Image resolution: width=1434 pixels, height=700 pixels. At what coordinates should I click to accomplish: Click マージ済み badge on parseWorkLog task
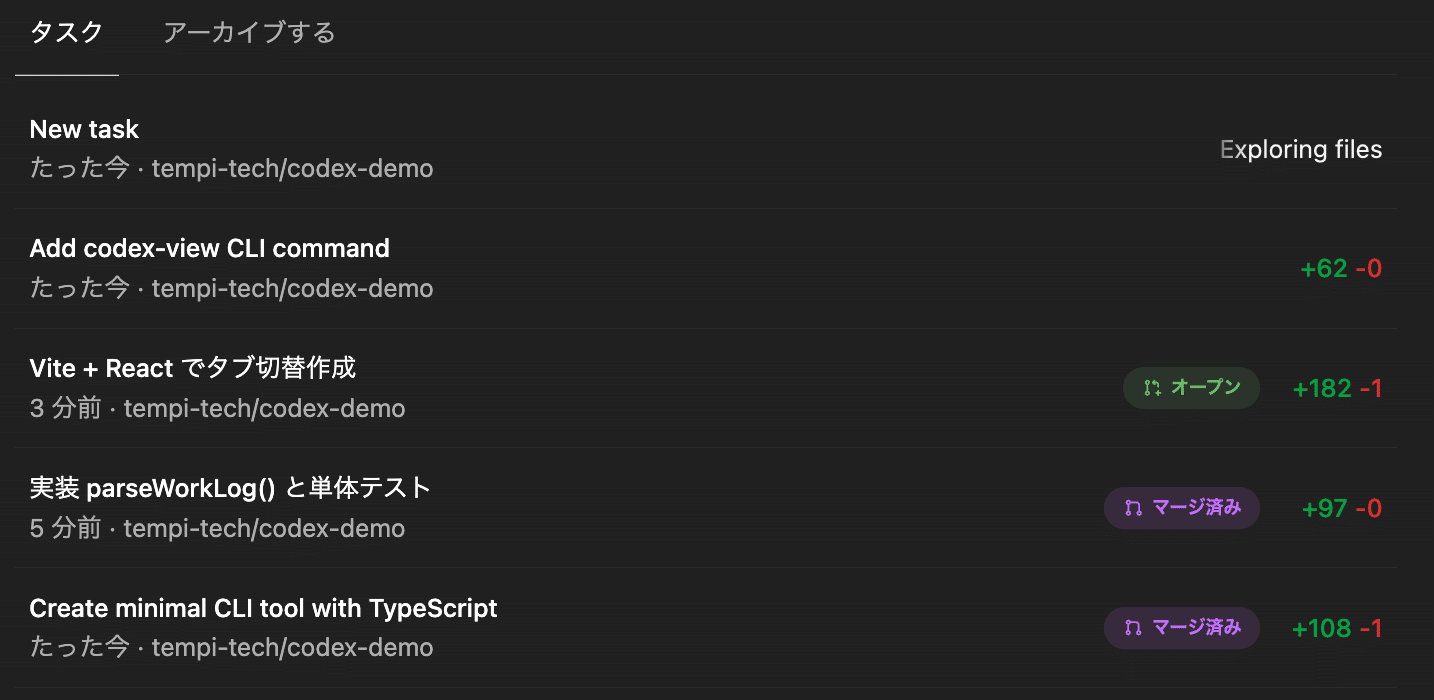click(x=1182, y=508)
